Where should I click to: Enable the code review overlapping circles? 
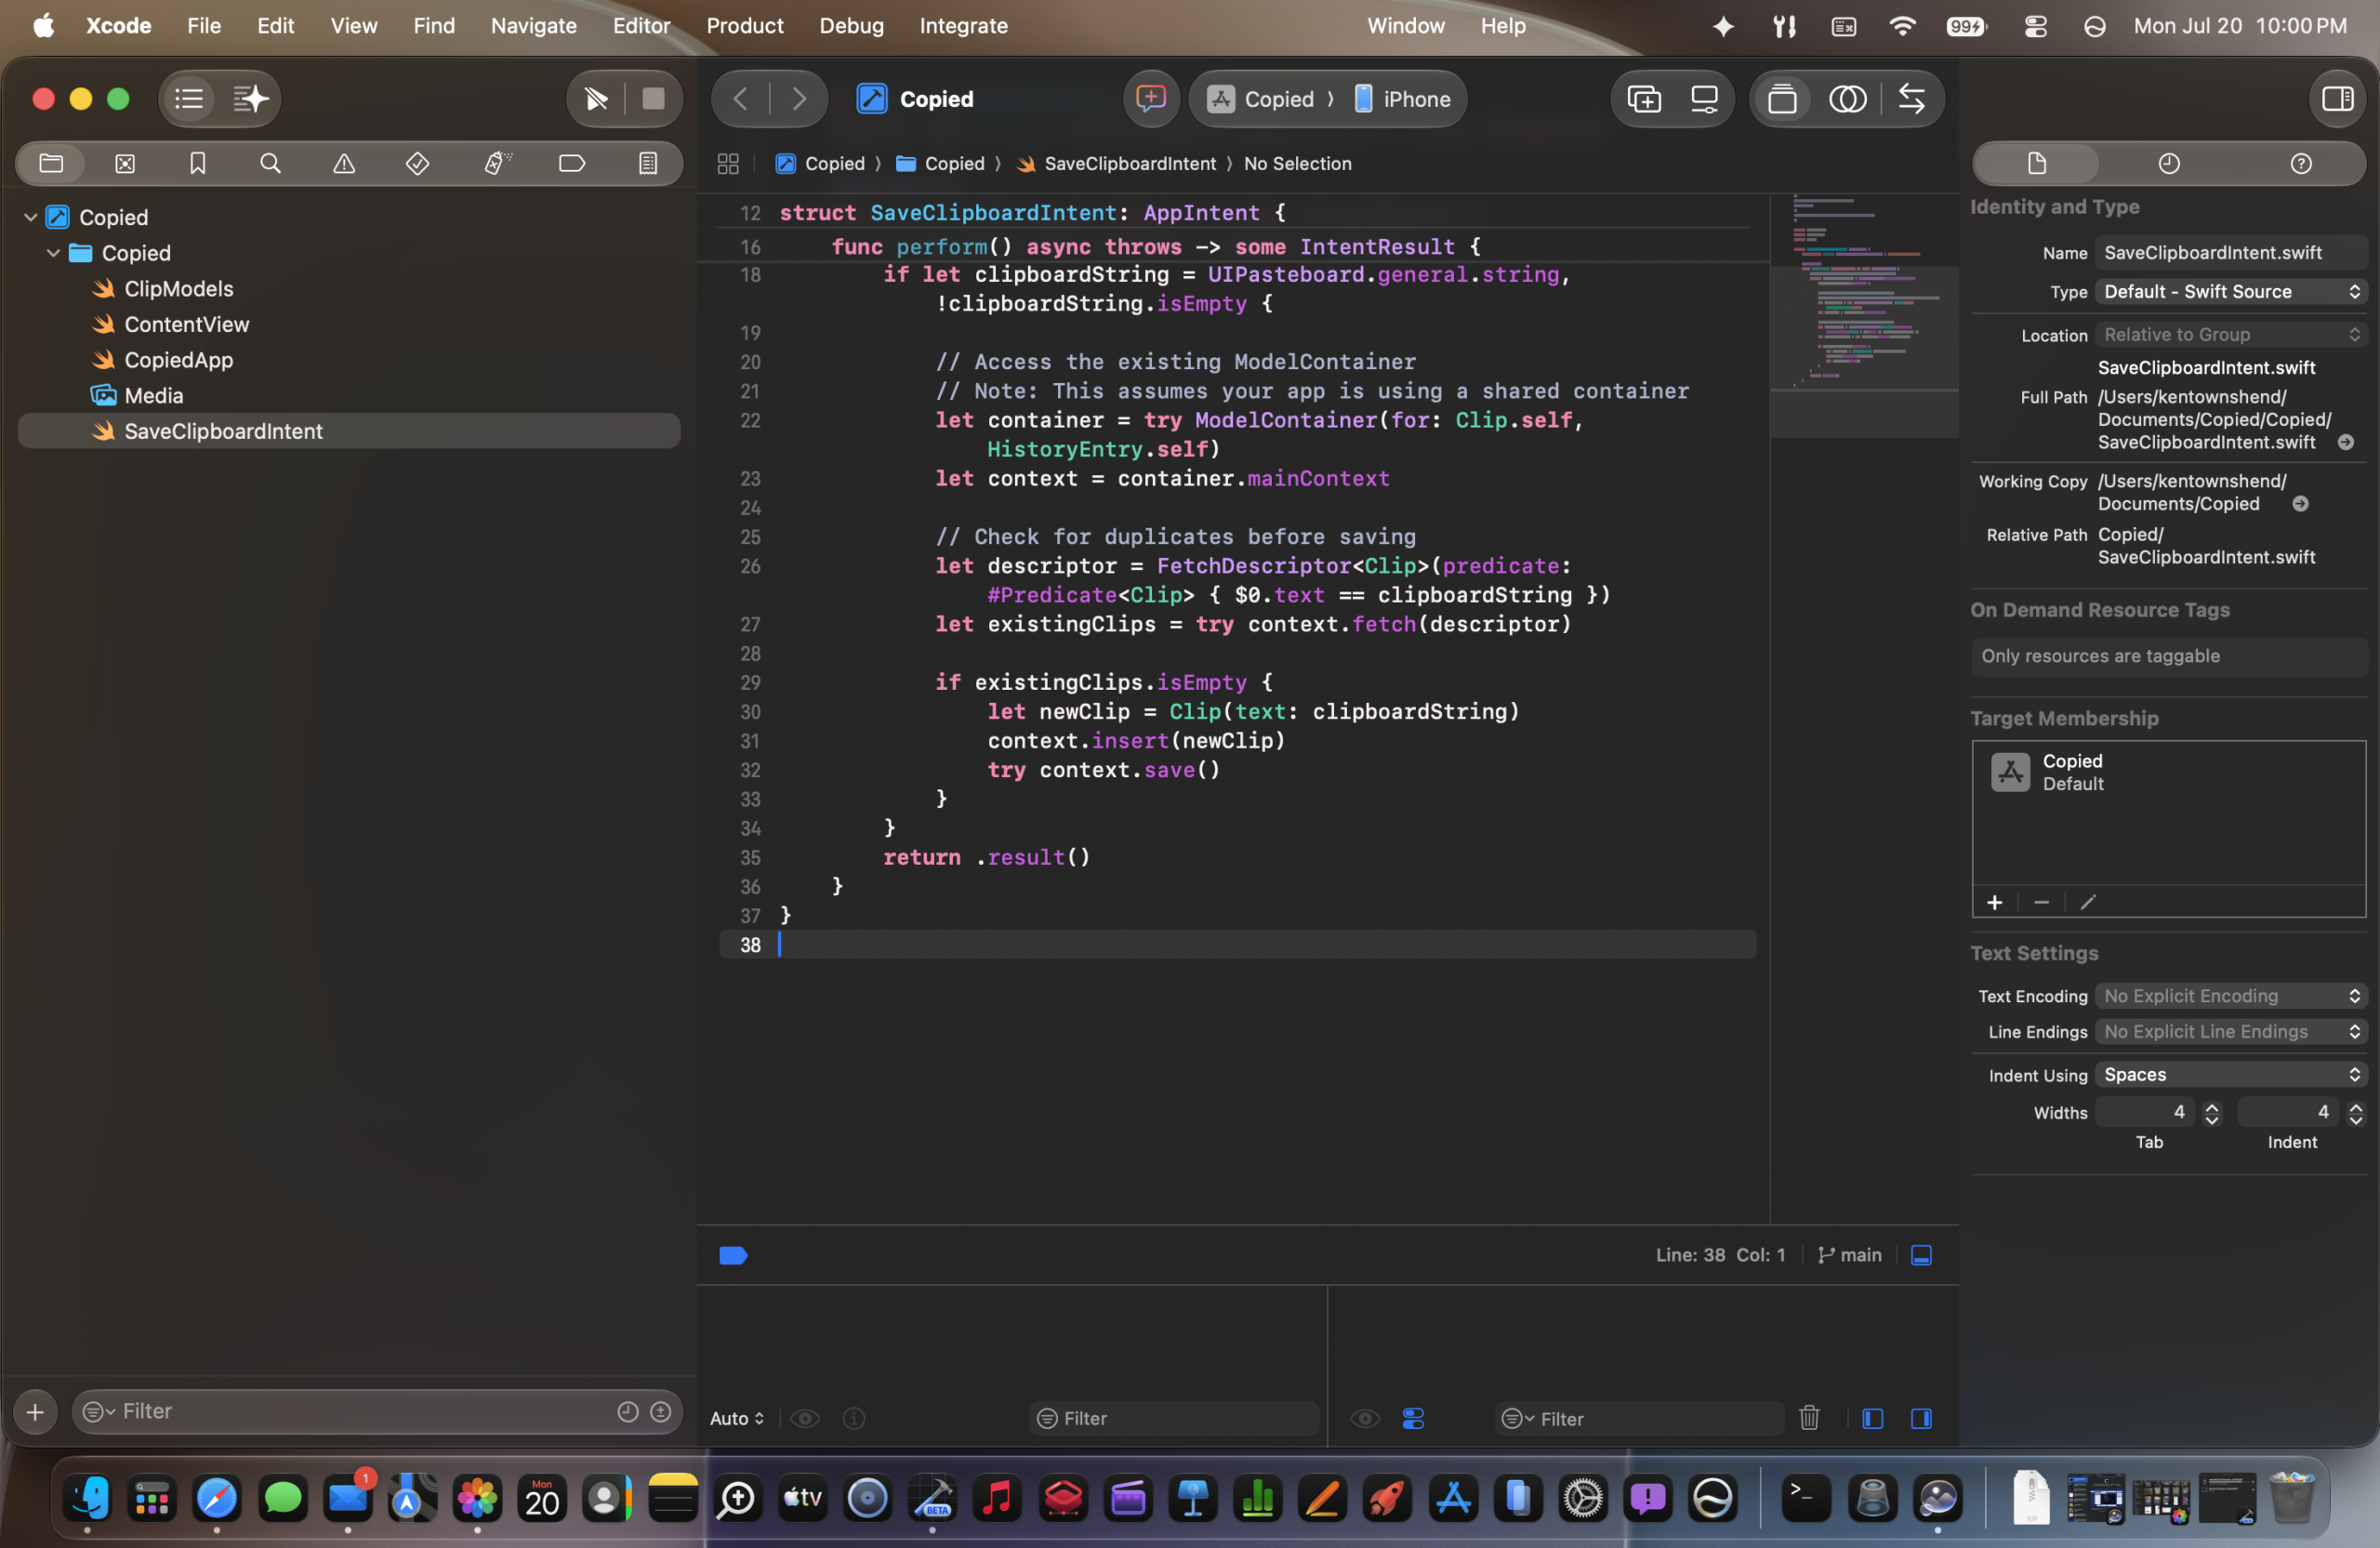point(1848,99)
